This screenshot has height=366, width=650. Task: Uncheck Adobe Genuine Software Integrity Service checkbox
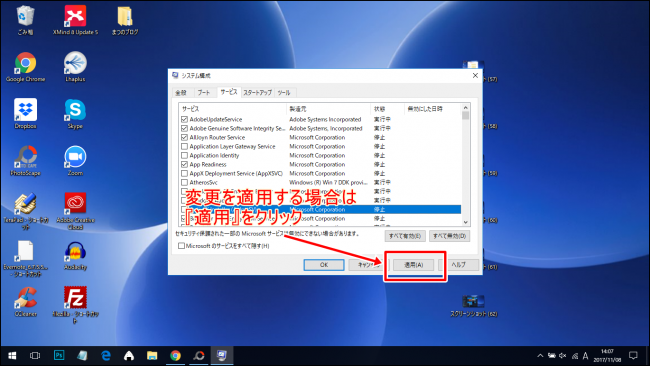(184, 128)
